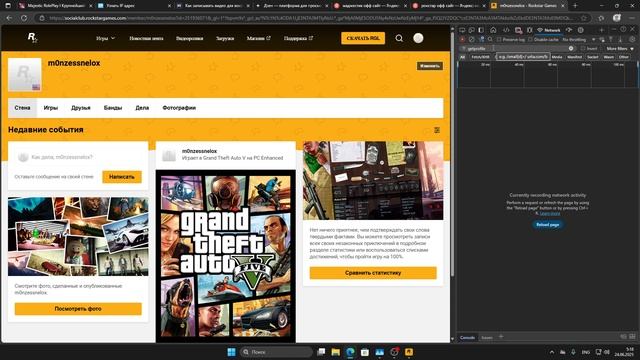Open the site search magnifier icon
The image size is (640, 360).
coord(399,38)
